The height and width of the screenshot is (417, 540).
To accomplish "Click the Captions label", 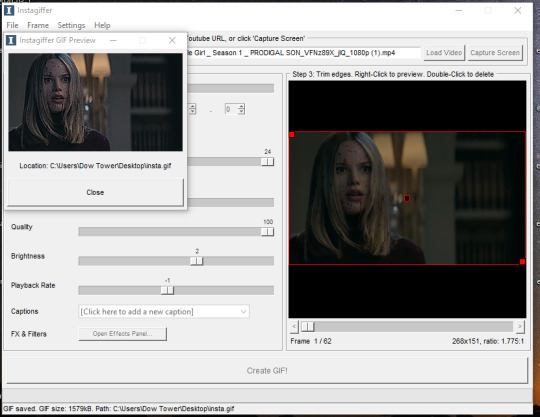I will [x=24, y=312].
